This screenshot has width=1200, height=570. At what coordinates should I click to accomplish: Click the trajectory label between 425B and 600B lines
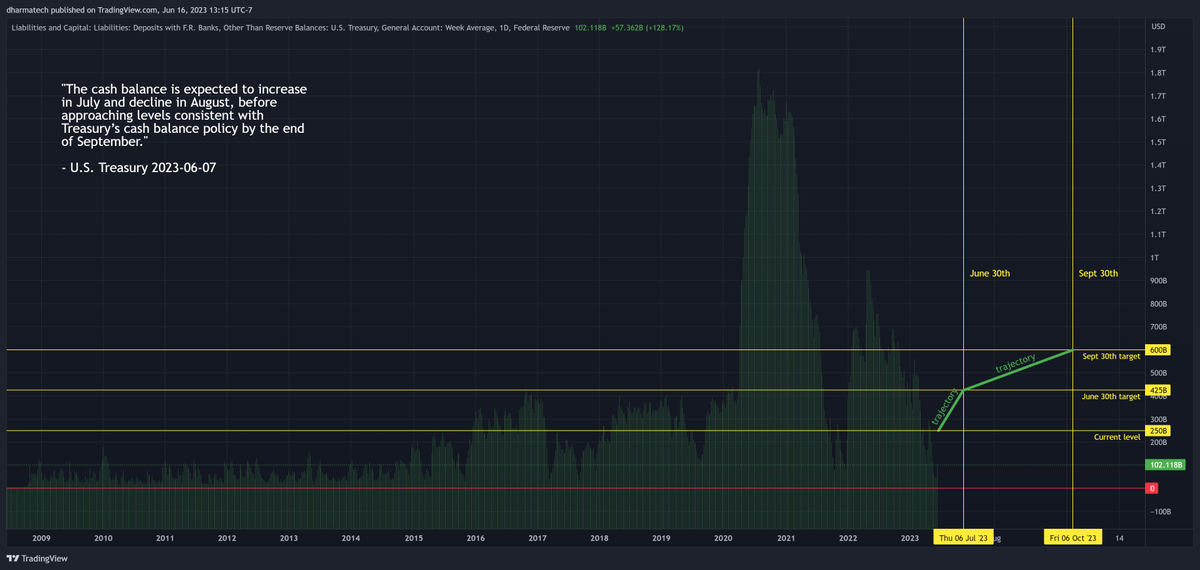[x=1015, y=363]
